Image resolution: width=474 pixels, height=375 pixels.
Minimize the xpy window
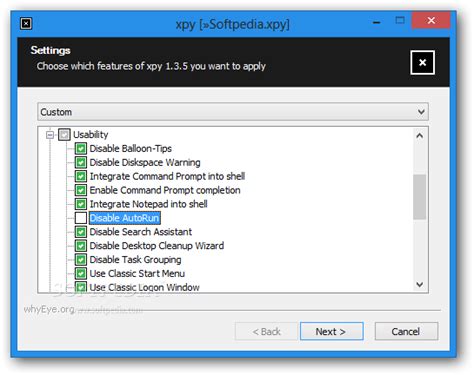[376, 22]
